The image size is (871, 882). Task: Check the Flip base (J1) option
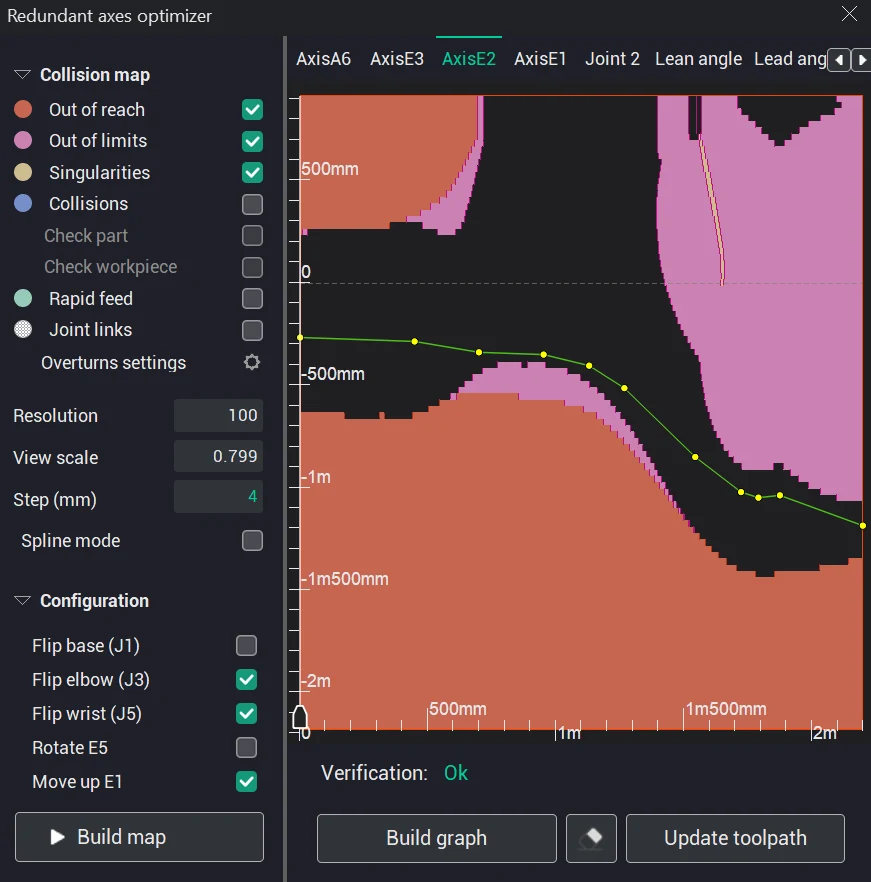click(246, 646)
